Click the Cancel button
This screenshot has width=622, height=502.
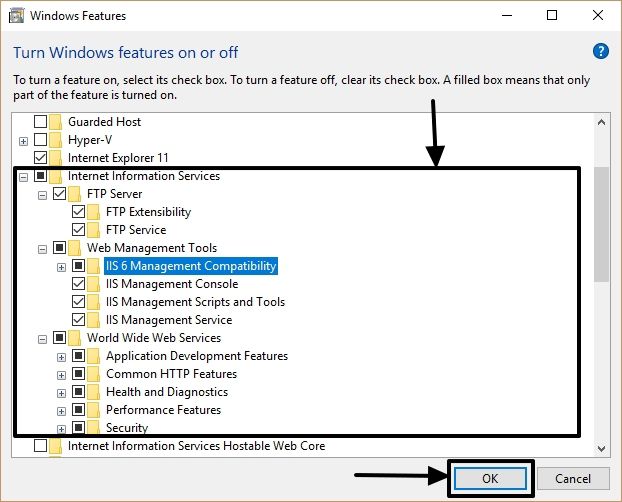tap(573, 479)
